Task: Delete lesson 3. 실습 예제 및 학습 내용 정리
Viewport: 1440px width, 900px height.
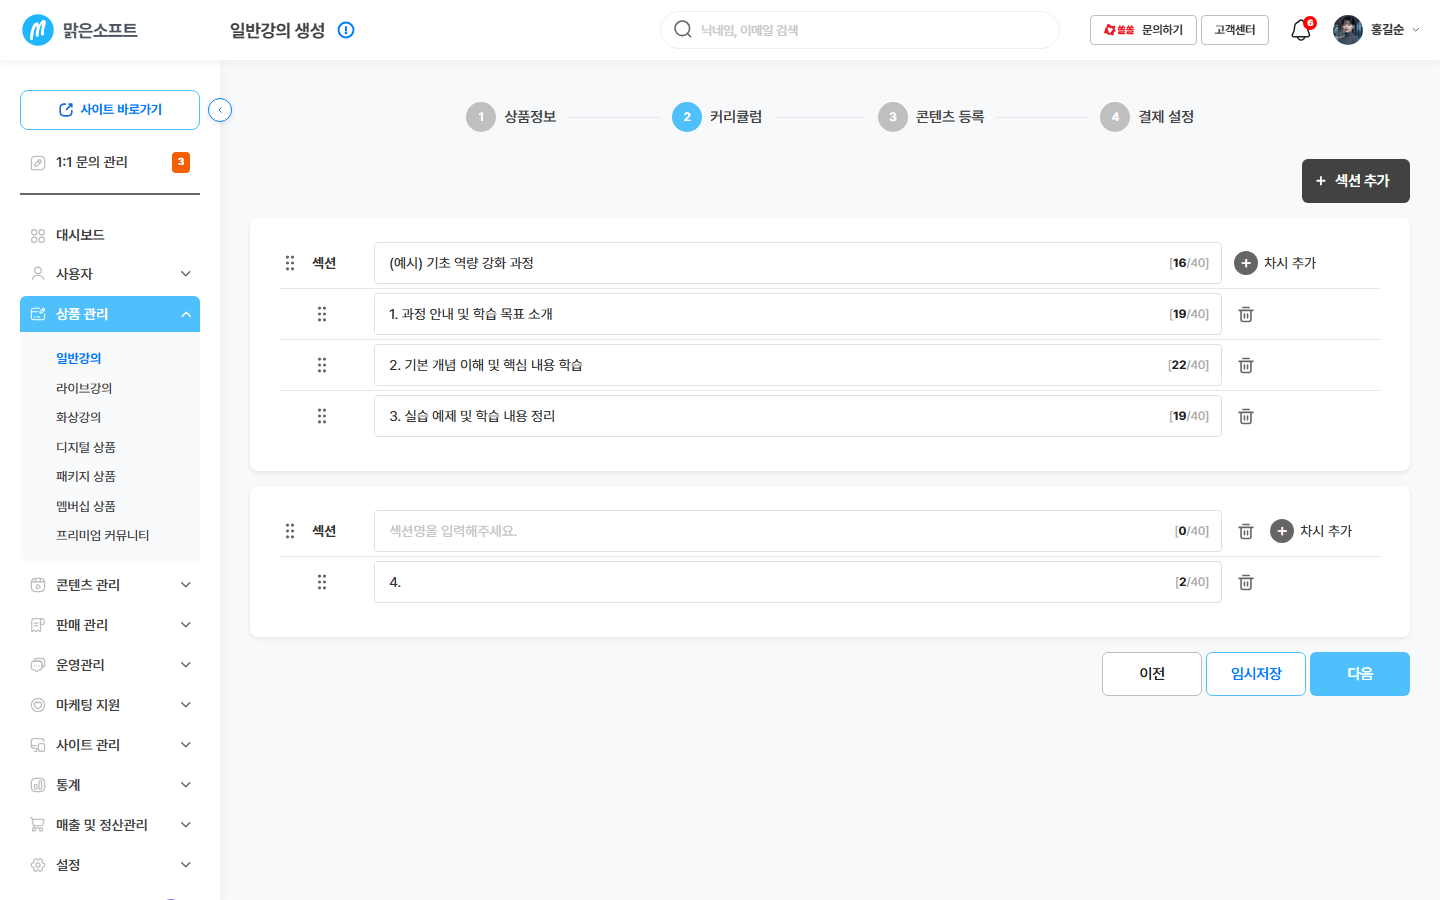Action: click(x=1246, y=416)
